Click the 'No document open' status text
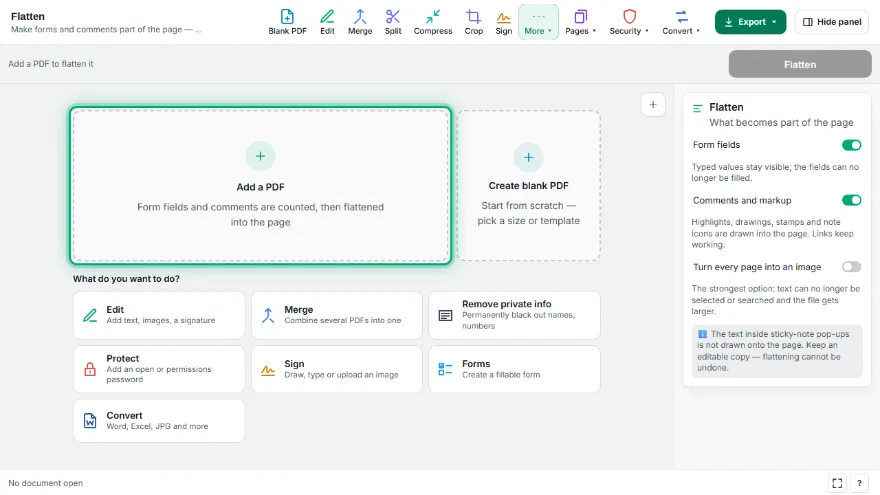Viewport: 880px width, 495px height. 45,483
